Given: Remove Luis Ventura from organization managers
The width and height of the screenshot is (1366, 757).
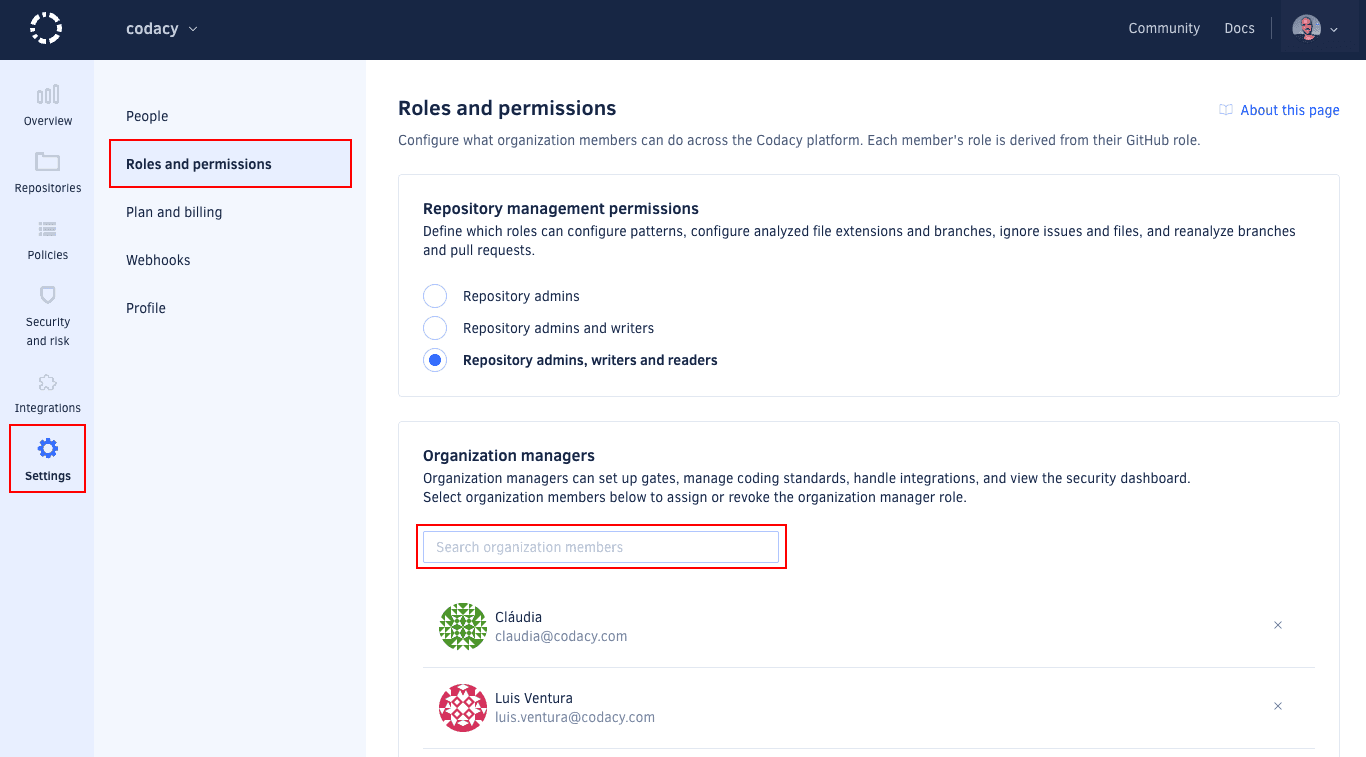Looking at the screenshot, I should (x=1278, y=706).
